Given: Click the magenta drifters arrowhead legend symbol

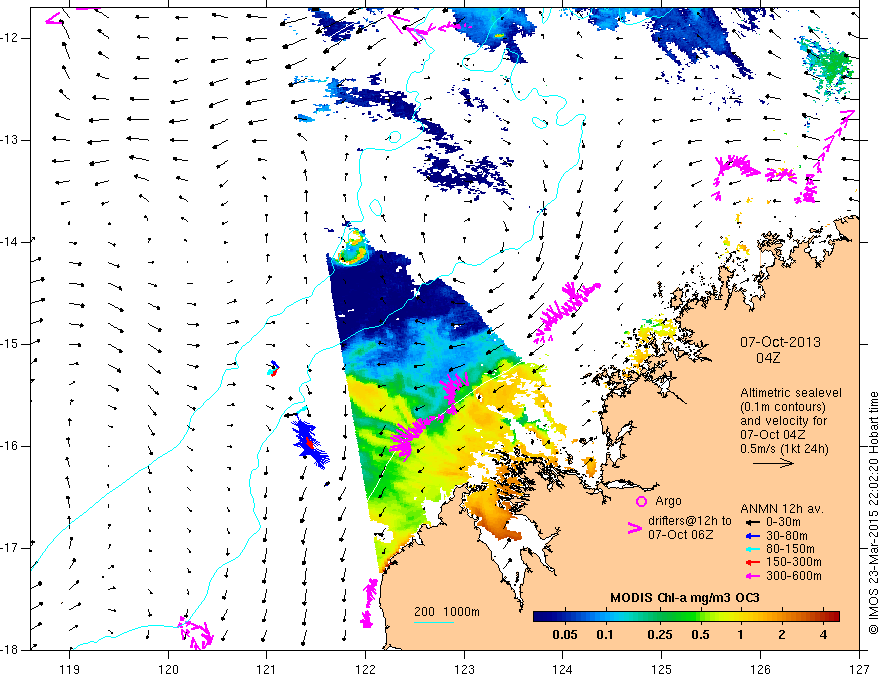Looking at the screenshot, I should pyautogui.click(x=634, y=528).
